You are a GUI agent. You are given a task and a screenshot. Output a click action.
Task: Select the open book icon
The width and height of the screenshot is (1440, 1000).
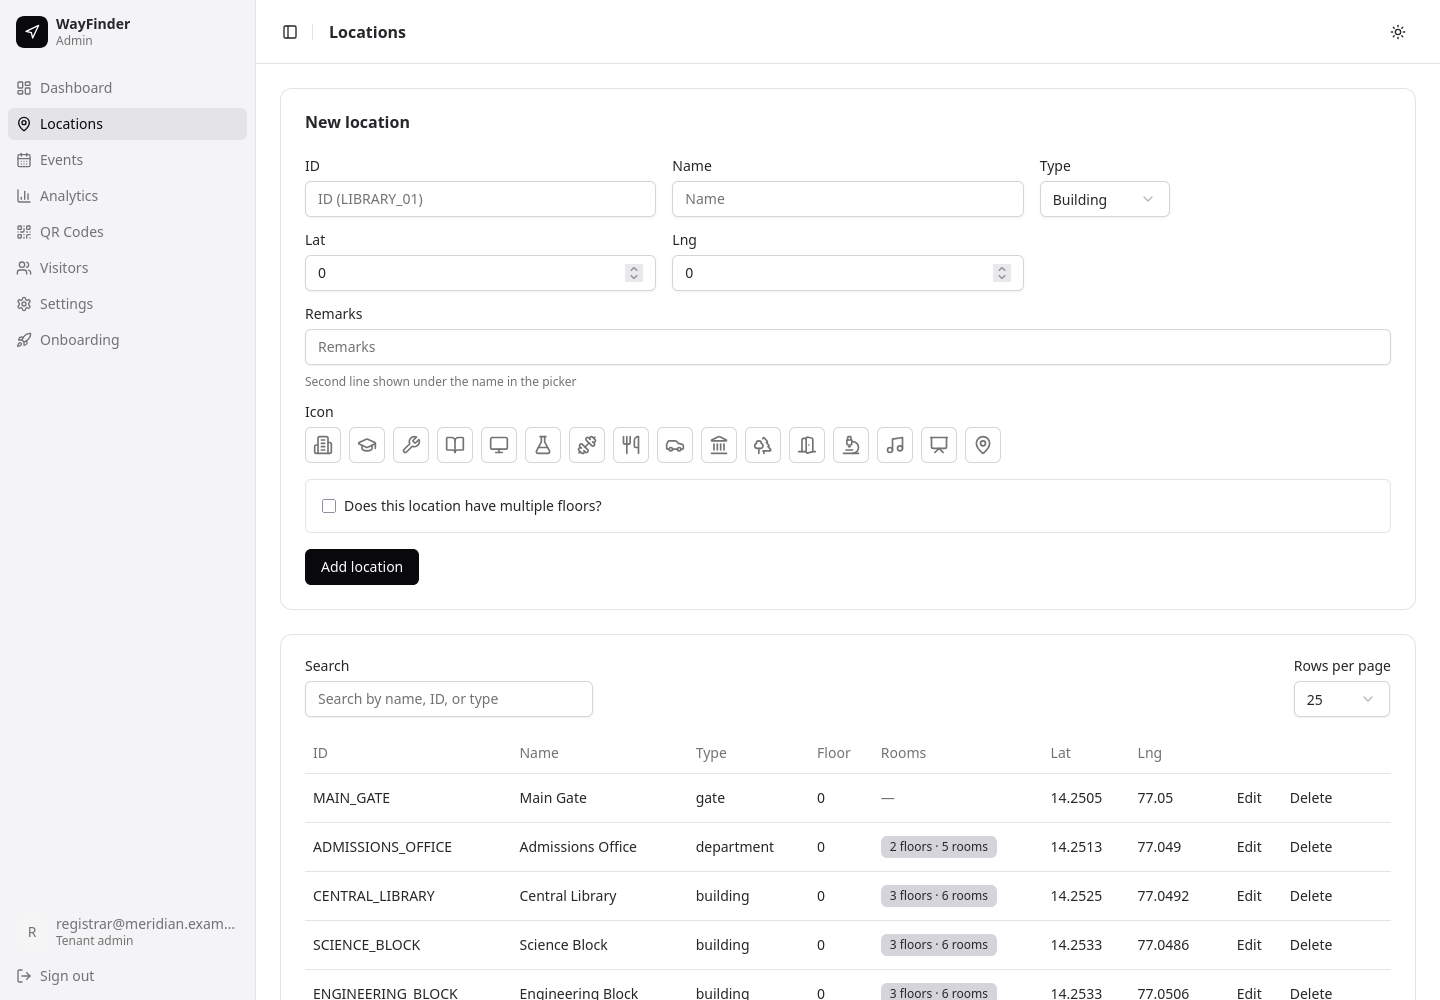coord(455,445)
